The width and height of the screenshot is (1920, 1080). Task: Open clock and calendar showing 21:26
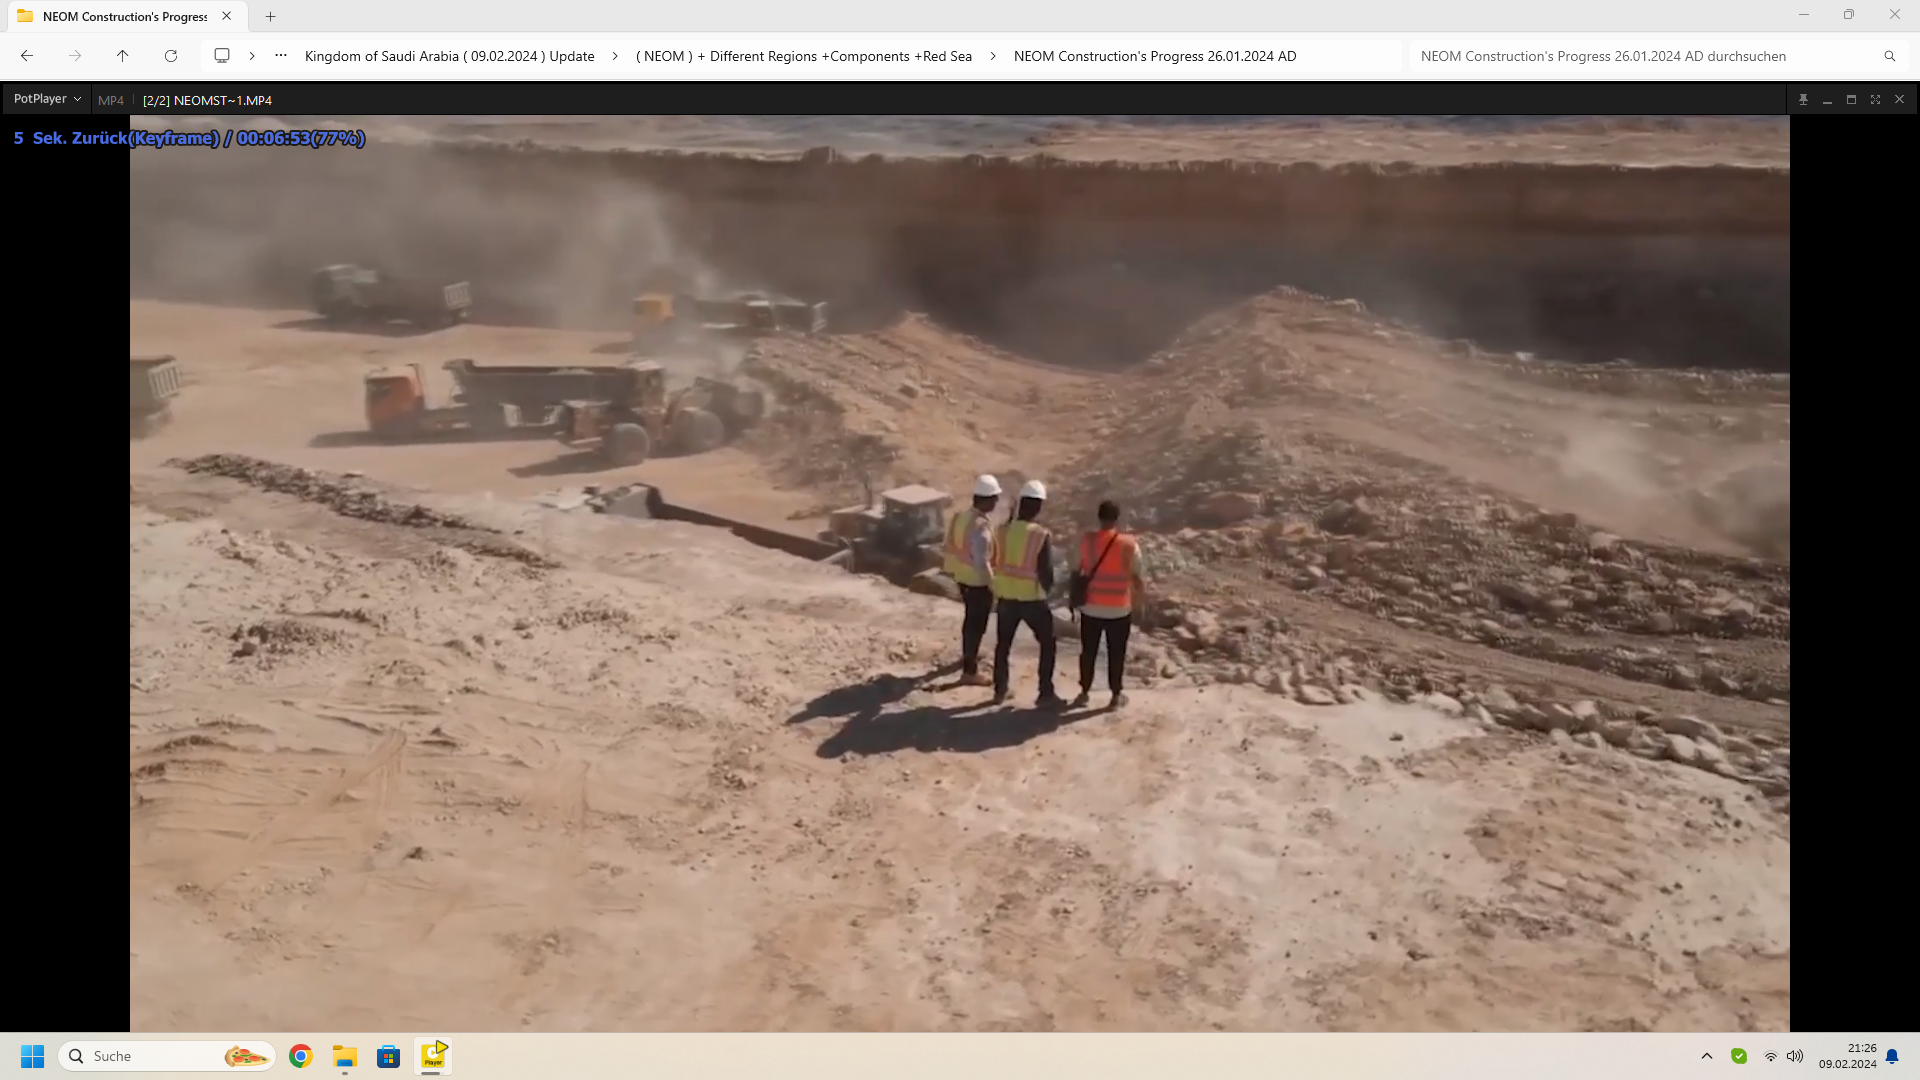pyautogui.click(x=1847, y=1056)
